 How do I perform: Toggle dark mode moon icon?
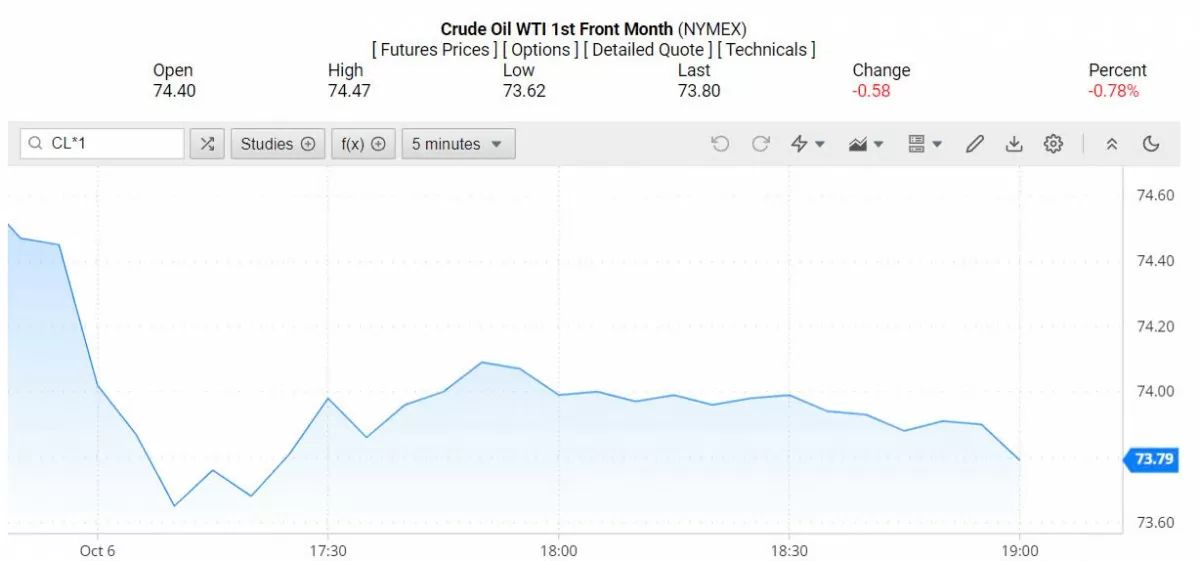(x=1151, y=144)
